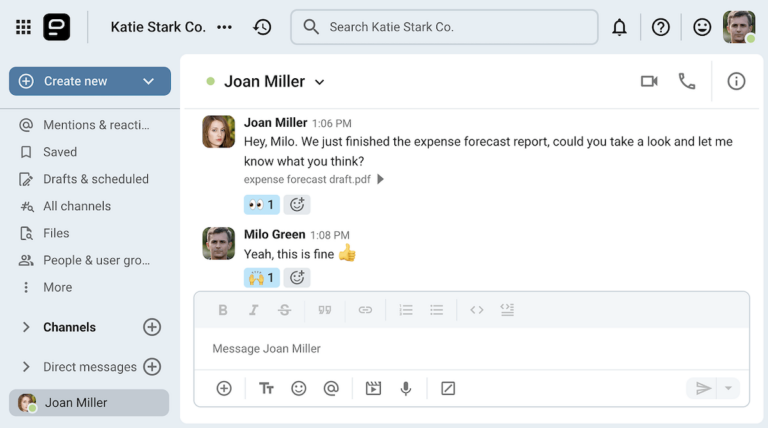Mention someone with @ icon
Image resolution: width=768 pixels, height=428 pixels.
click(x=331, y=388)
